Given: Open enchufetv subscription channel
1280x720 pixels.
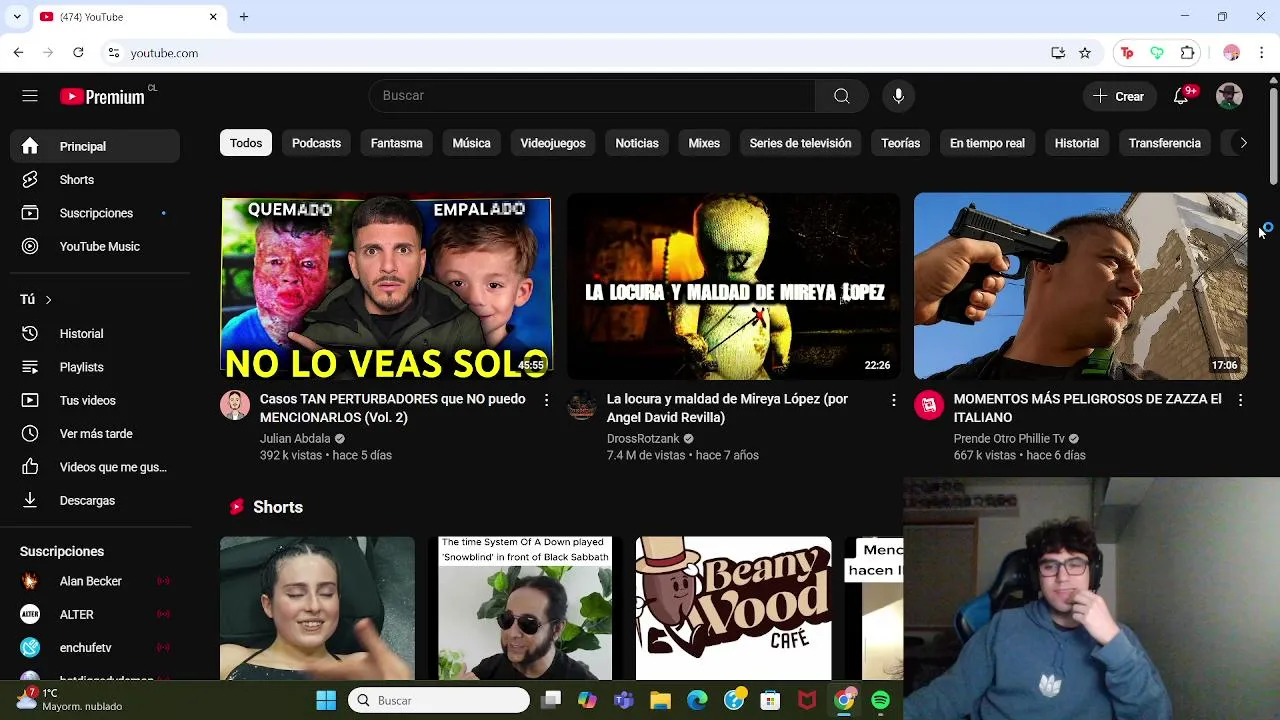Looking at the screenshot, I should pyautogui.click(x=96, y=648).
